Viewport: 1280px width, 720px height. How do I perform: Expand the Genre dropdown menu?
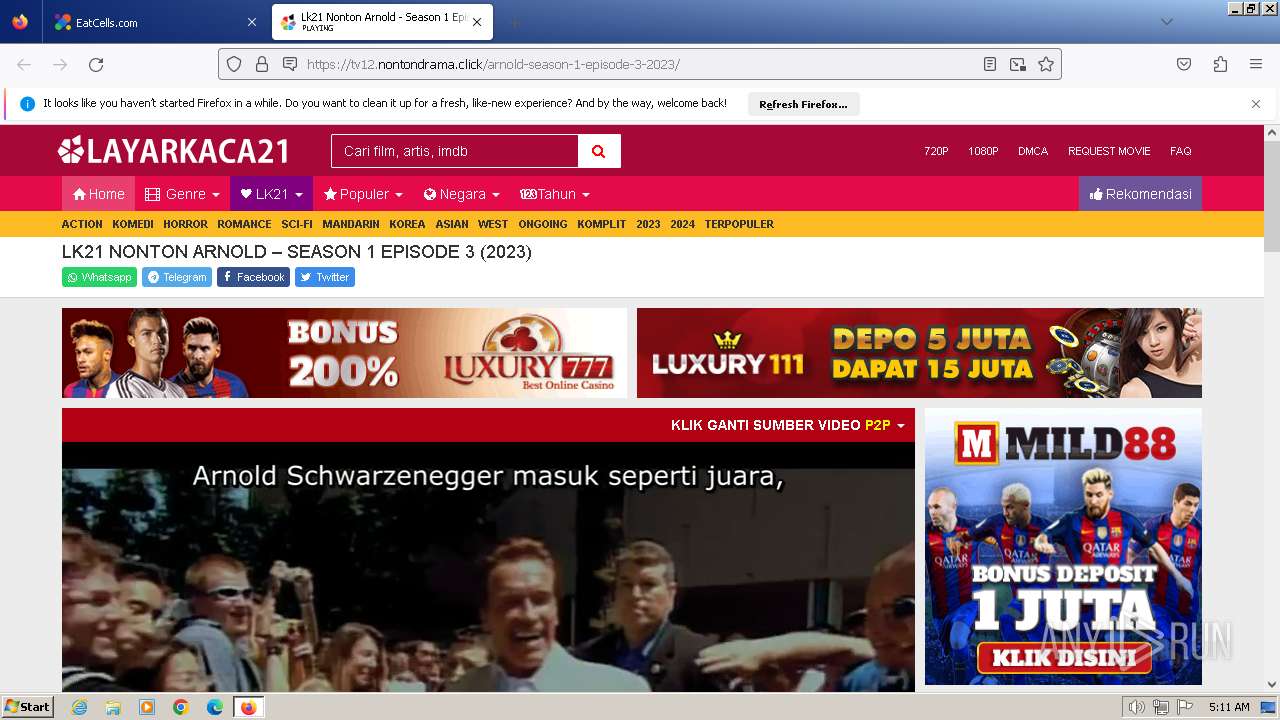(182, 194)
